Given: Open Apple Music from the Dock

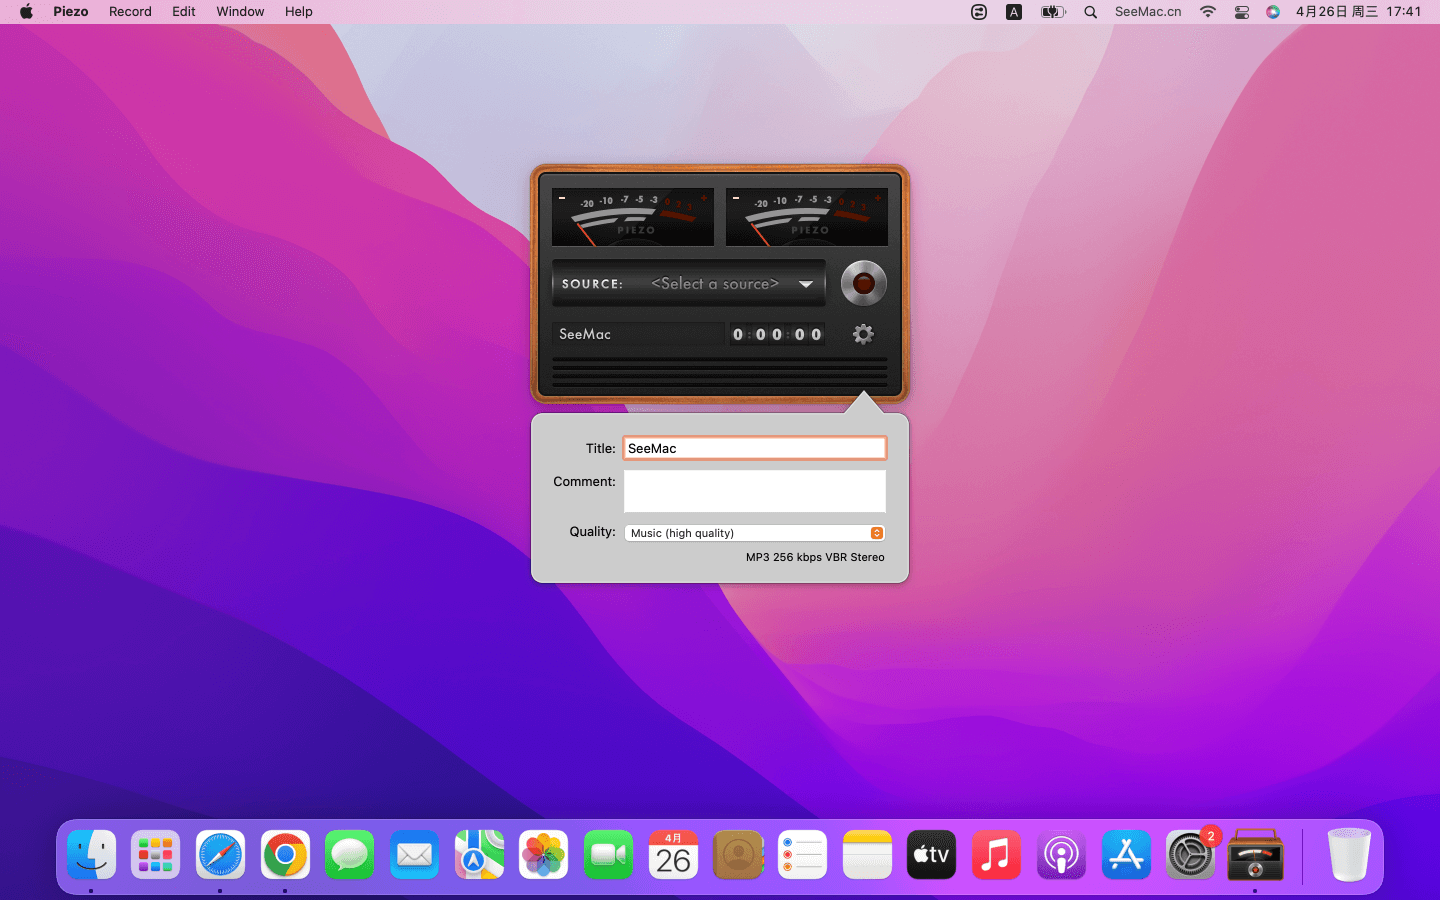Looking at the screenshot, I should coord(996,855).
